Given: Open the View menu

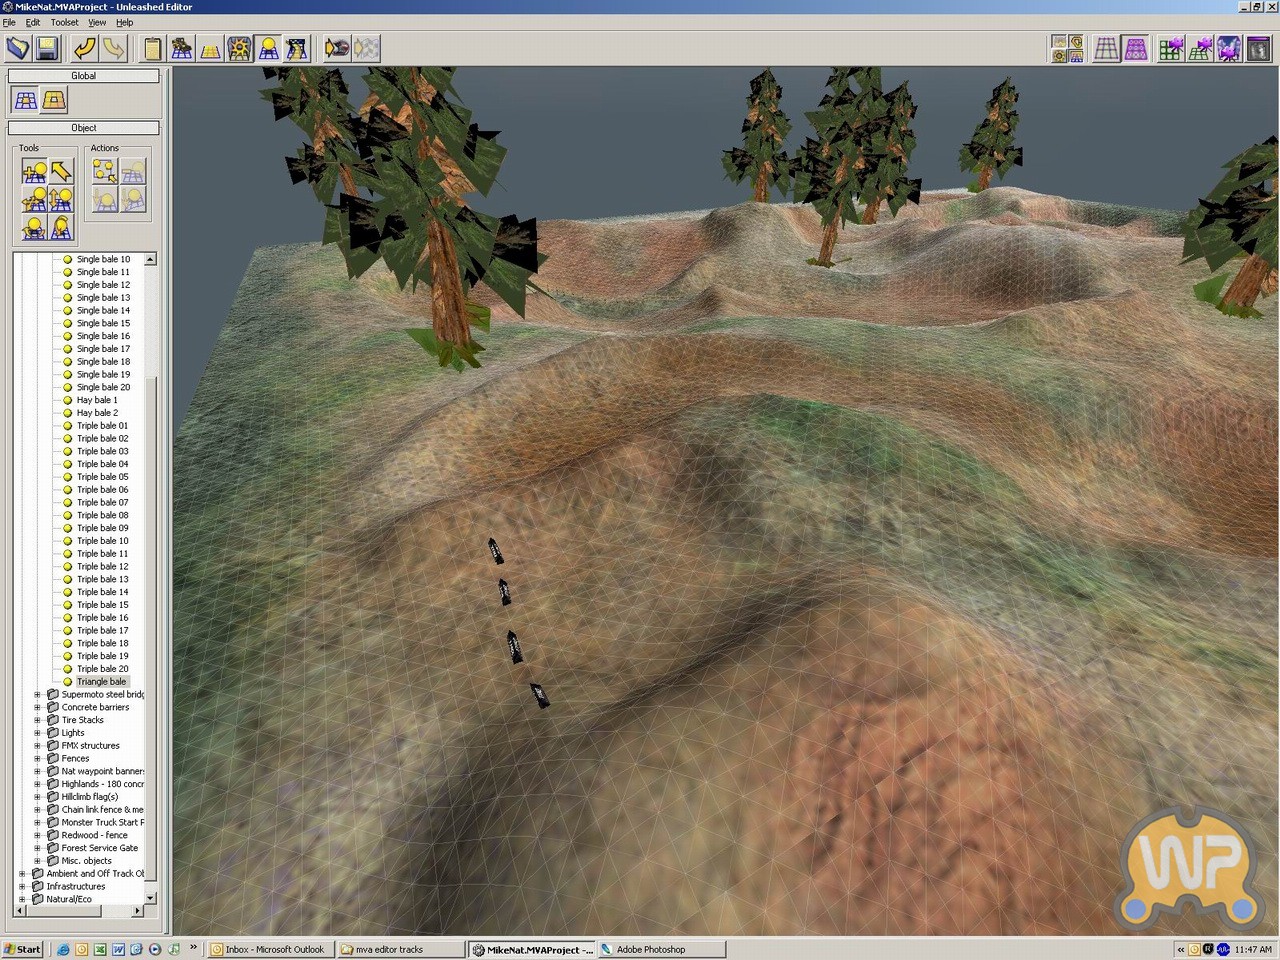Looking at the screenshot, I should pyautogui.click(x=97, y=22).
